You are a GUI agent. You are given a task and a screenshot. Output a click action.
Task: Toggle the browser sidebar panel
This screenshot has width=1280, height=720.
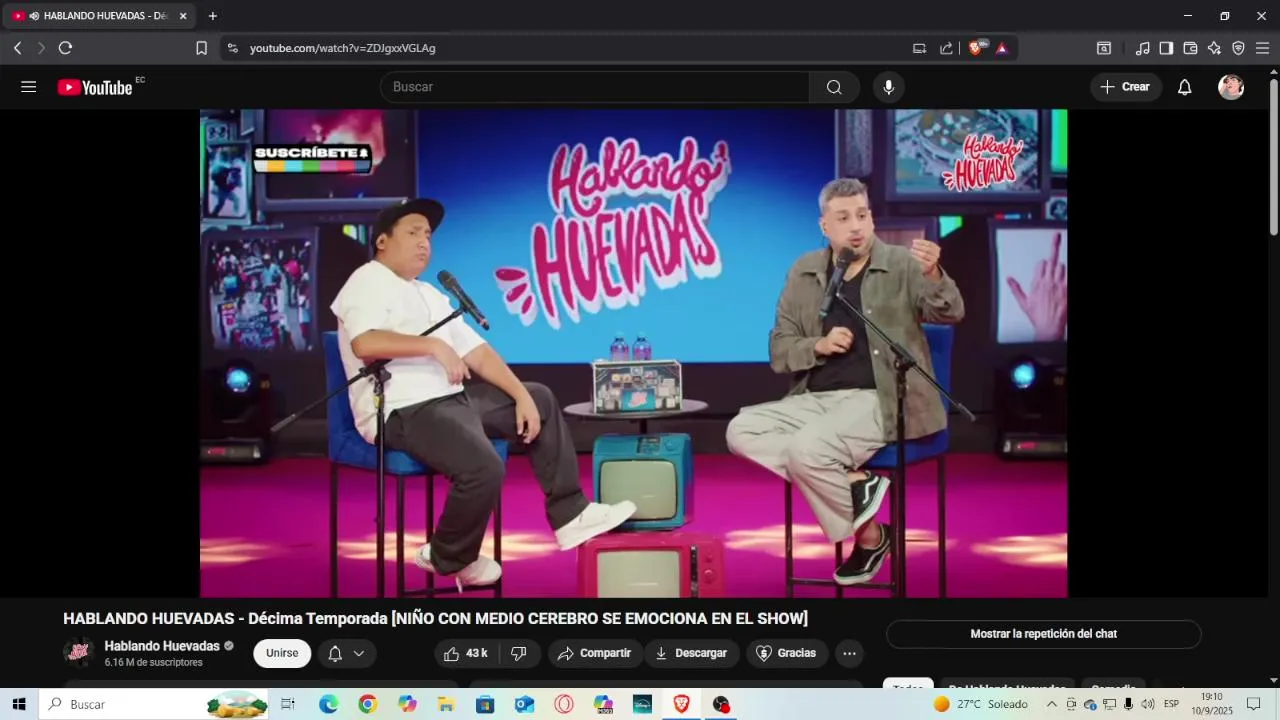pos(1166,48)
